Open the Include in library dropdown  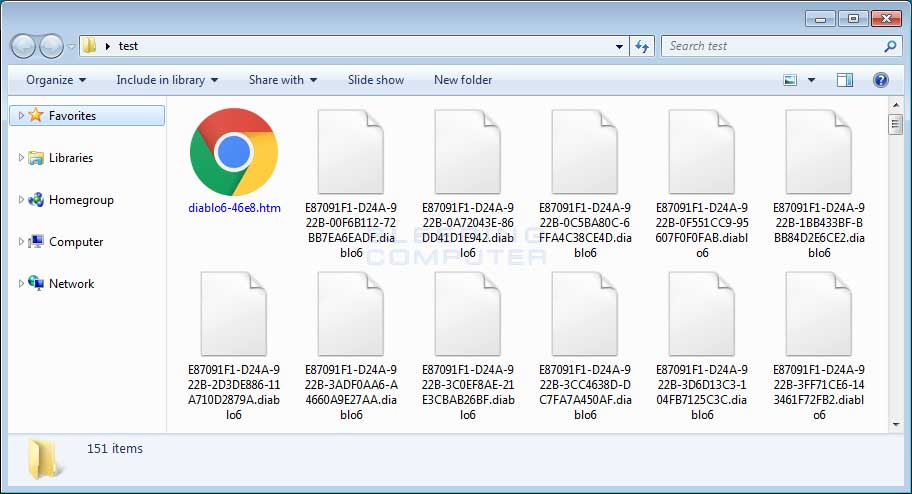[x=167, y=80]
